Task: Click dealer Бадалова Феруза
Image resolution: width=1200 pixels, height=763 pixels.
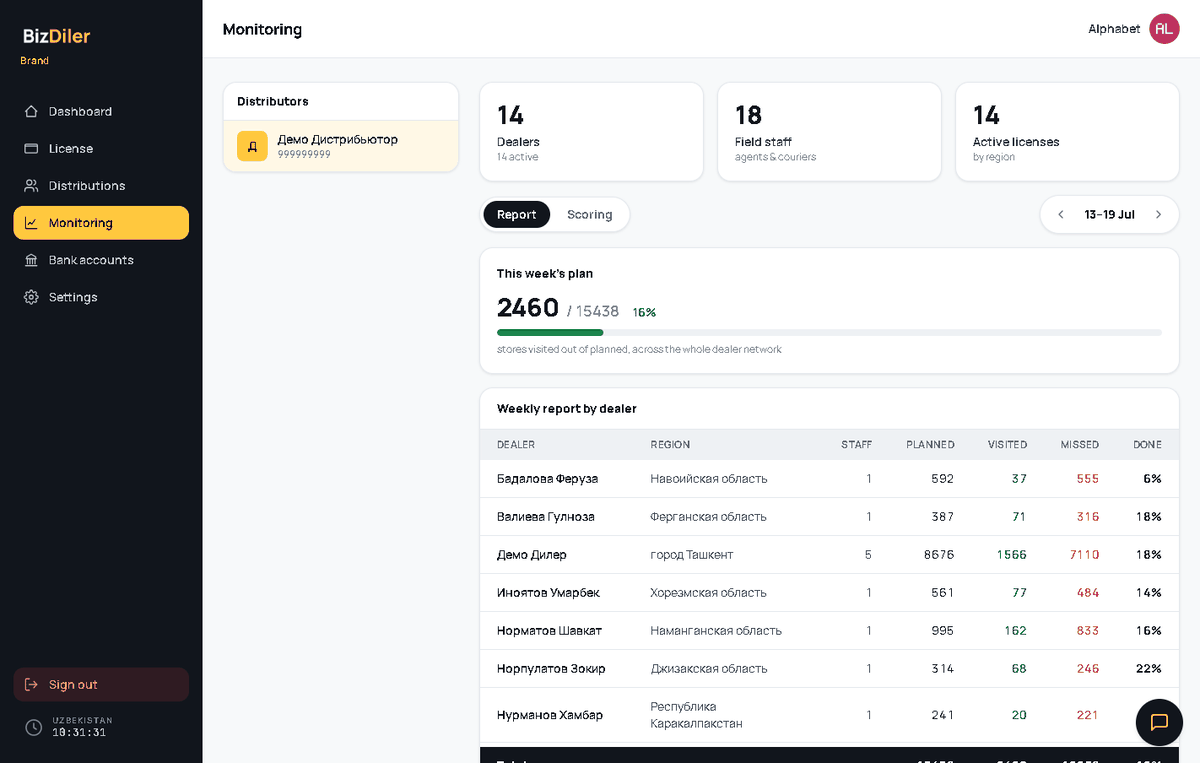Action: click(x=547, y=479)
